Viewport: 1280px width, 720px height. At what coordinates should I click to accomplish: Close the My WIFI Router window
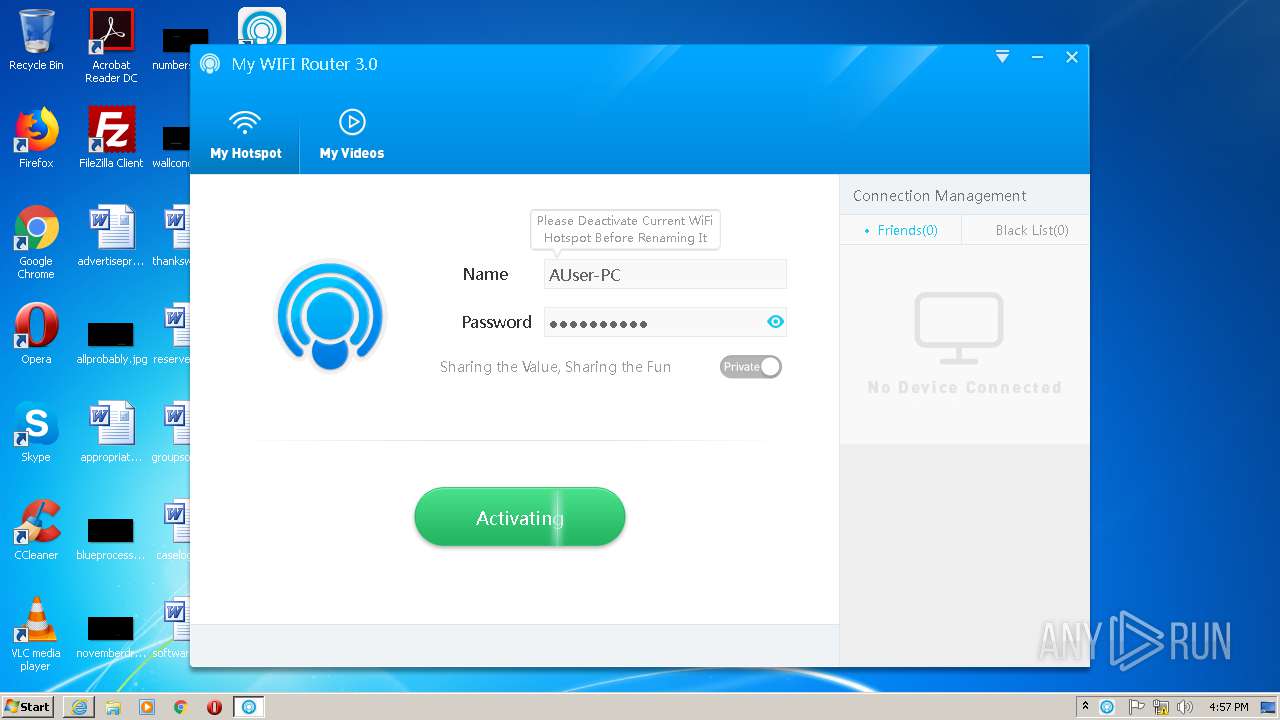(x=1071, y=57)
